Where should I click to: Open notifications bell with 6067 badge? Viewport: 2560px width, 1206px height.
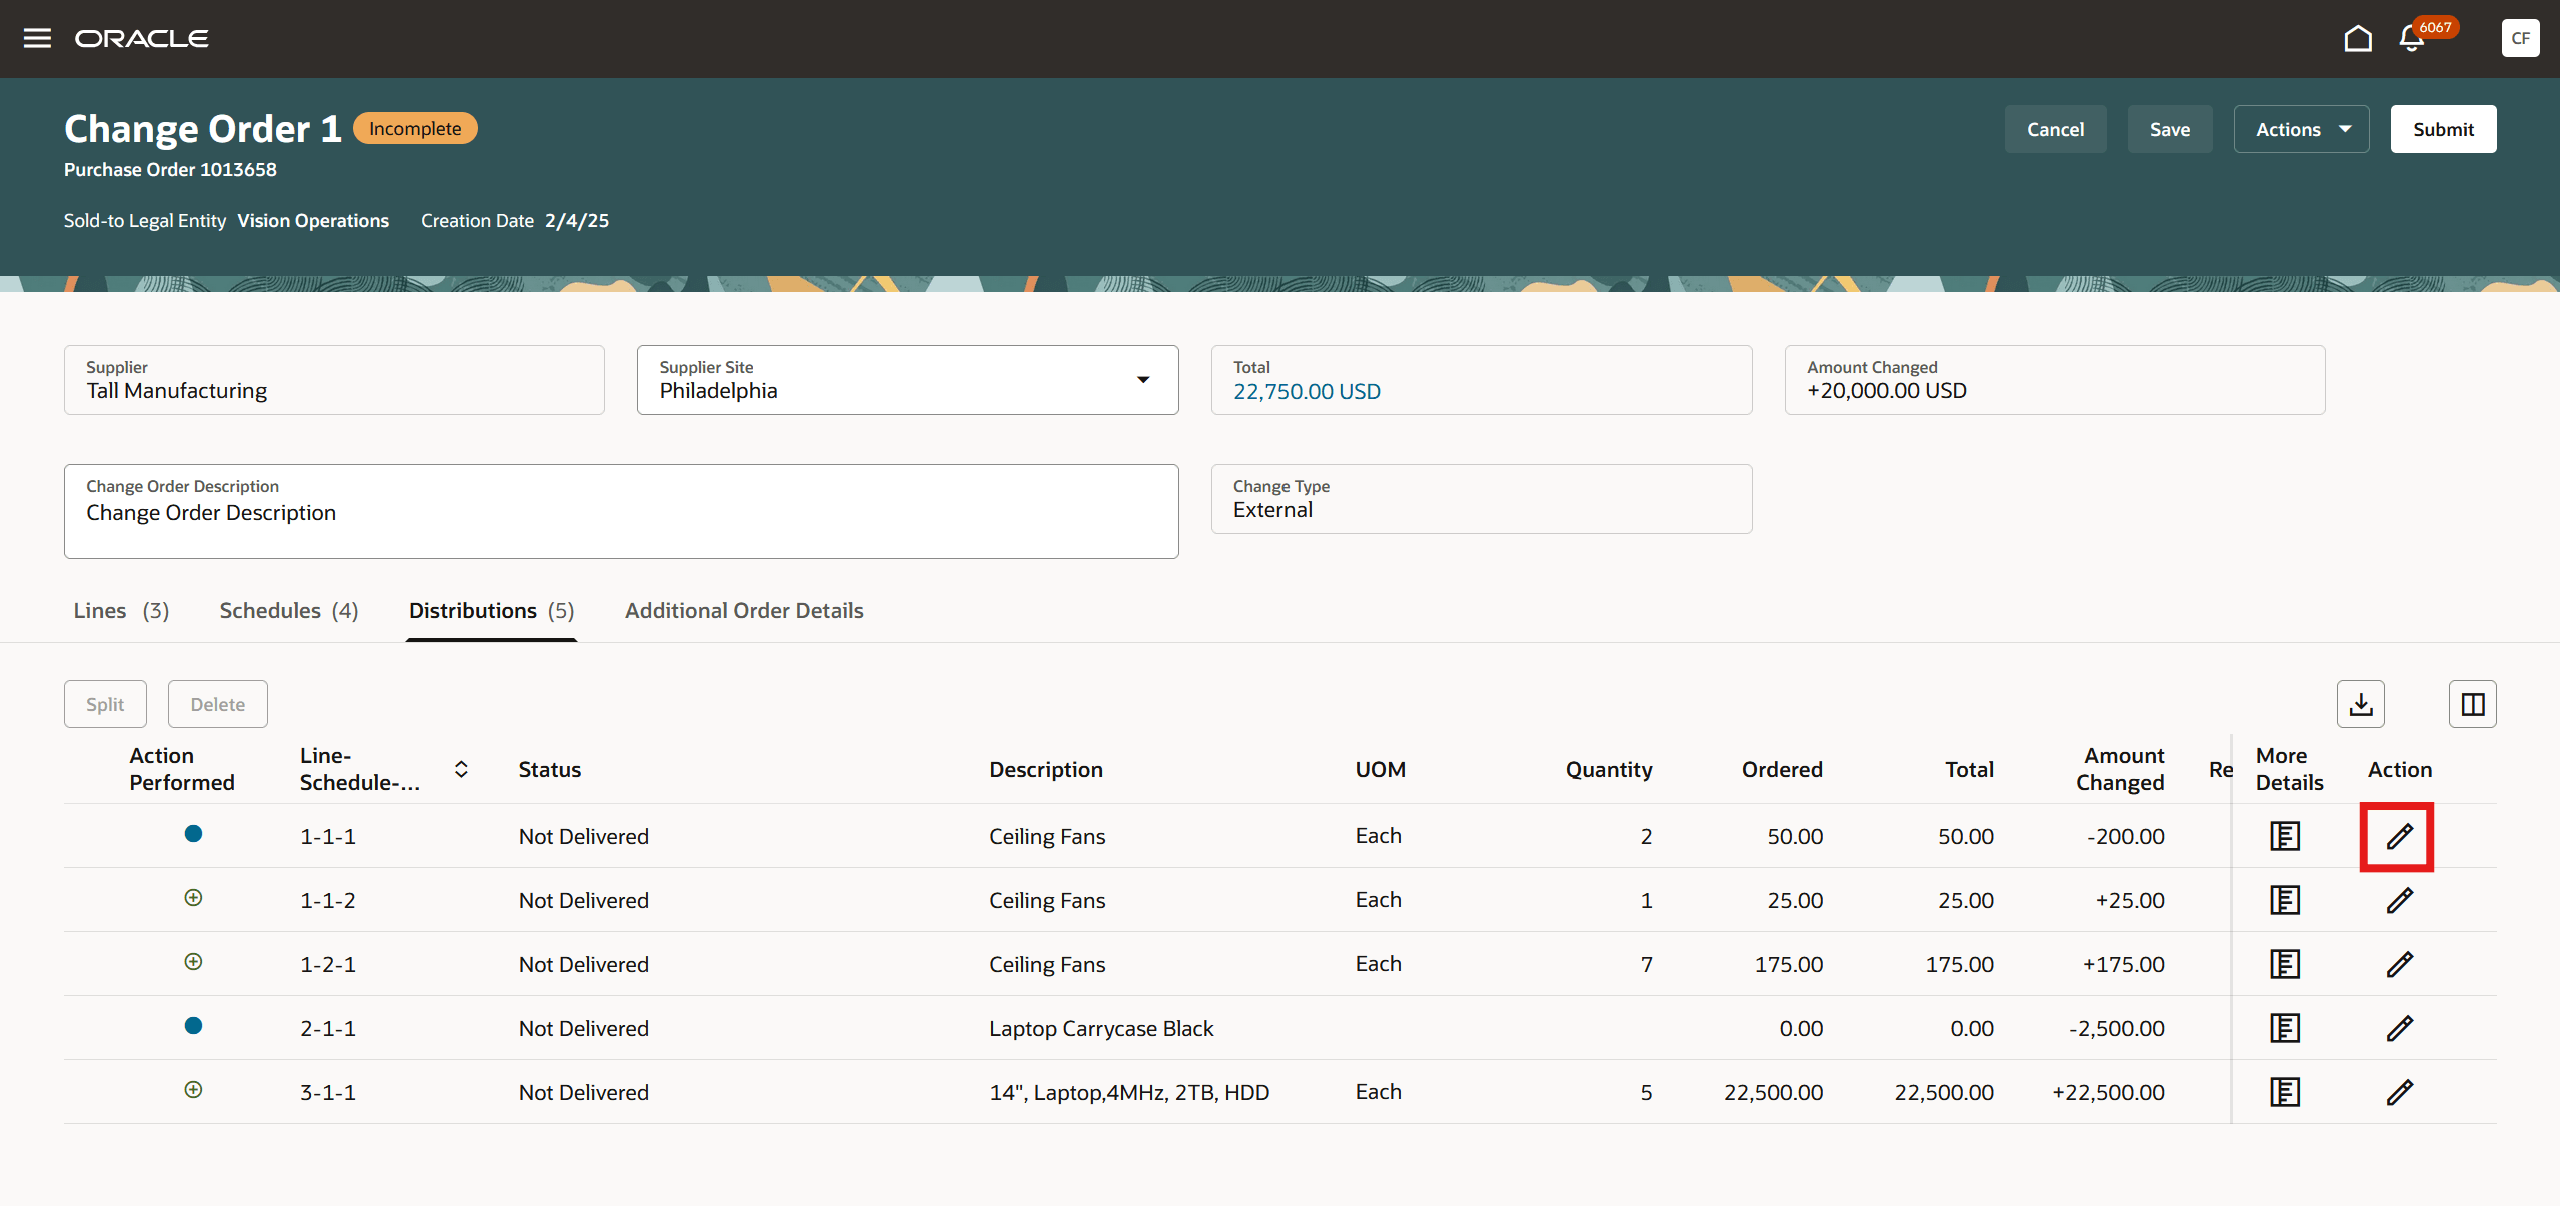tap(2411, 38)
